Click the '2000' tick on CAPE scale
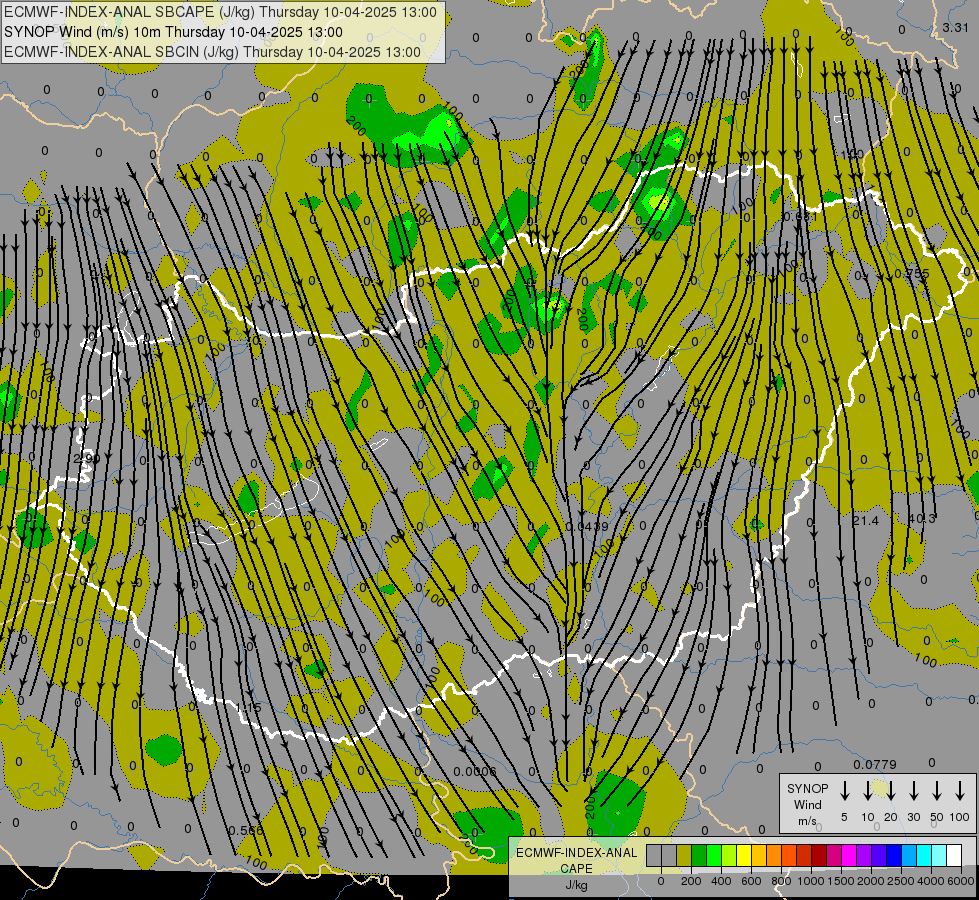 pos(871,881)
